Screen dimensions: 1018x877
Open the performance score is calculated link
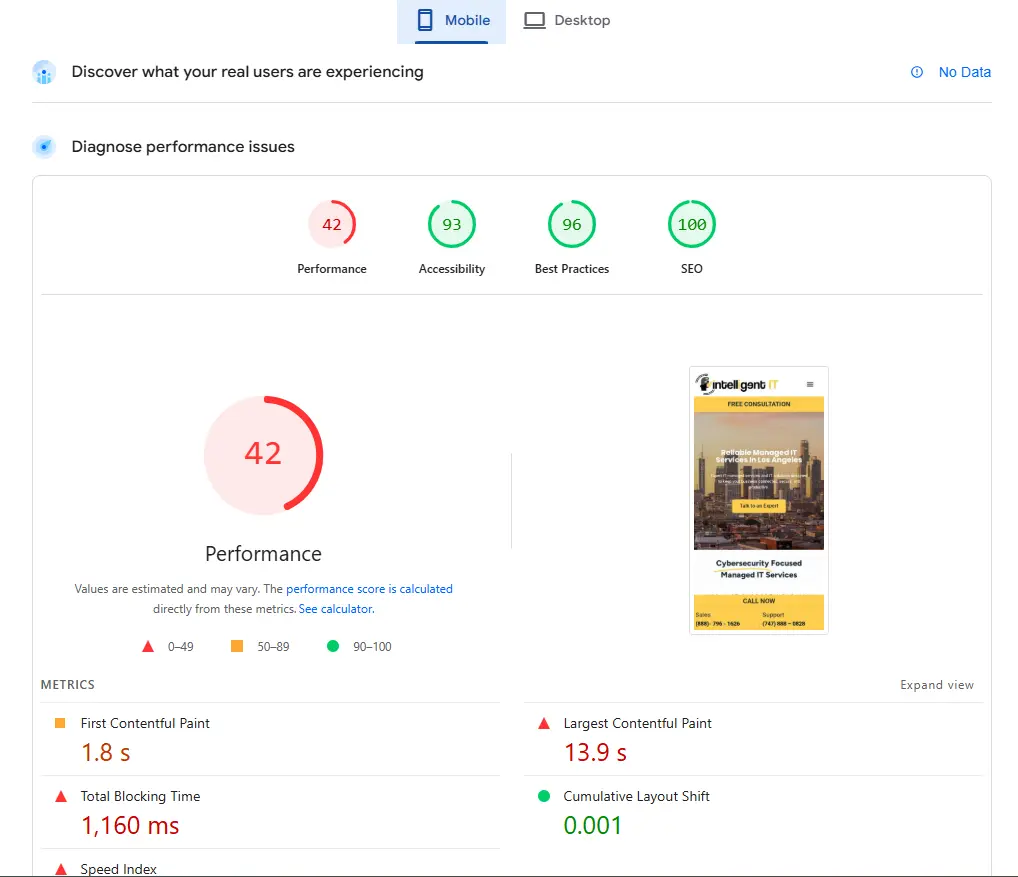coord(369,589)
